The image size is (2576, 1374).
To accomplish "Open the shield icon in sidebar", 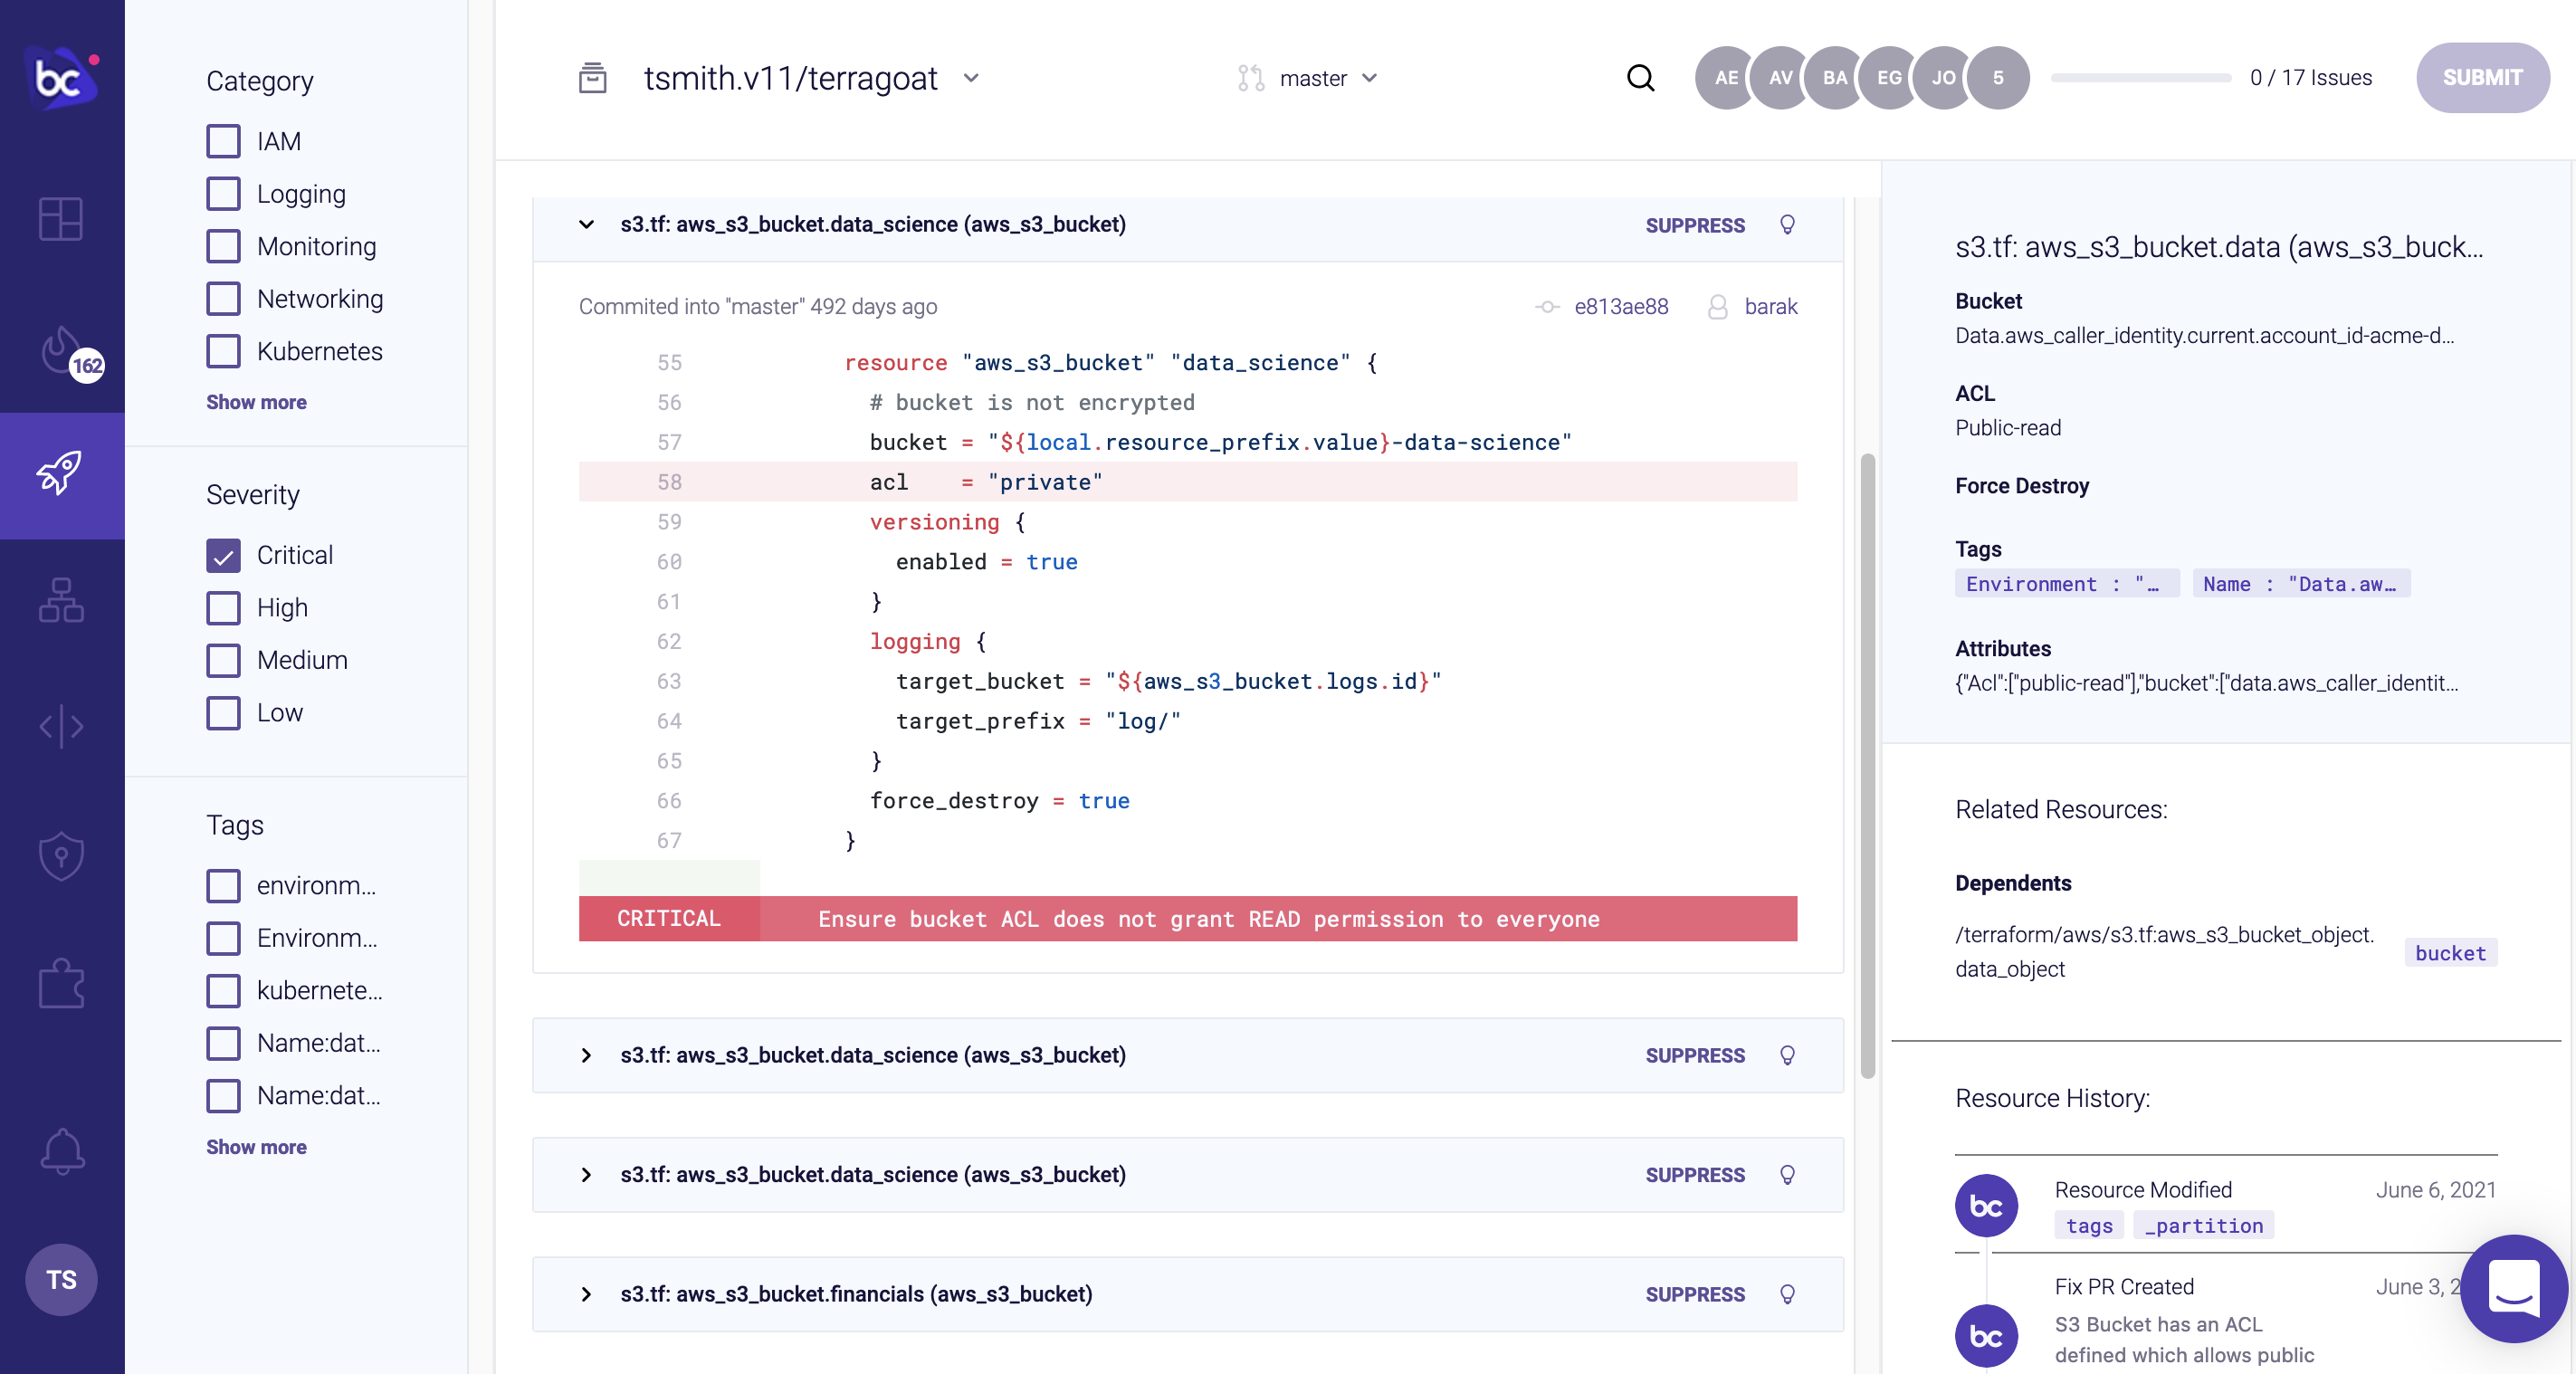I will pyautogui.click(x=61, y=855).
